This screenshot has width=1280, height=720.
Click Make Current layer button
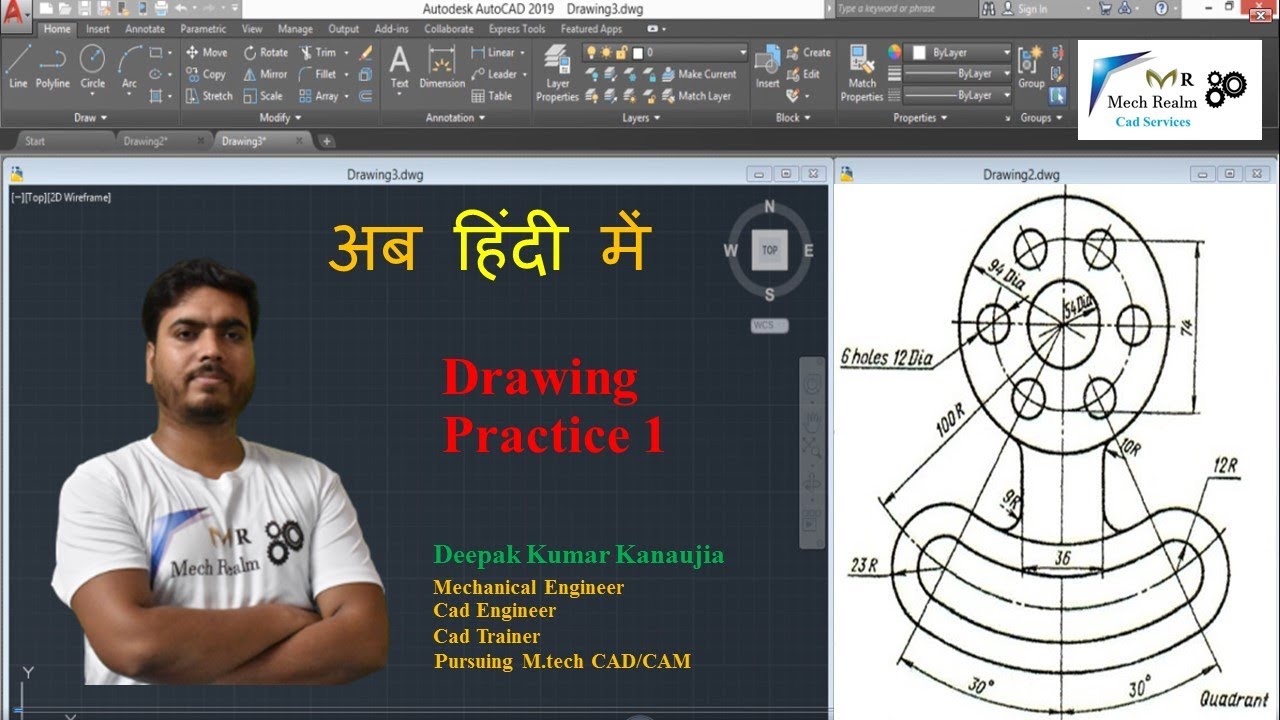coord(699,74)
